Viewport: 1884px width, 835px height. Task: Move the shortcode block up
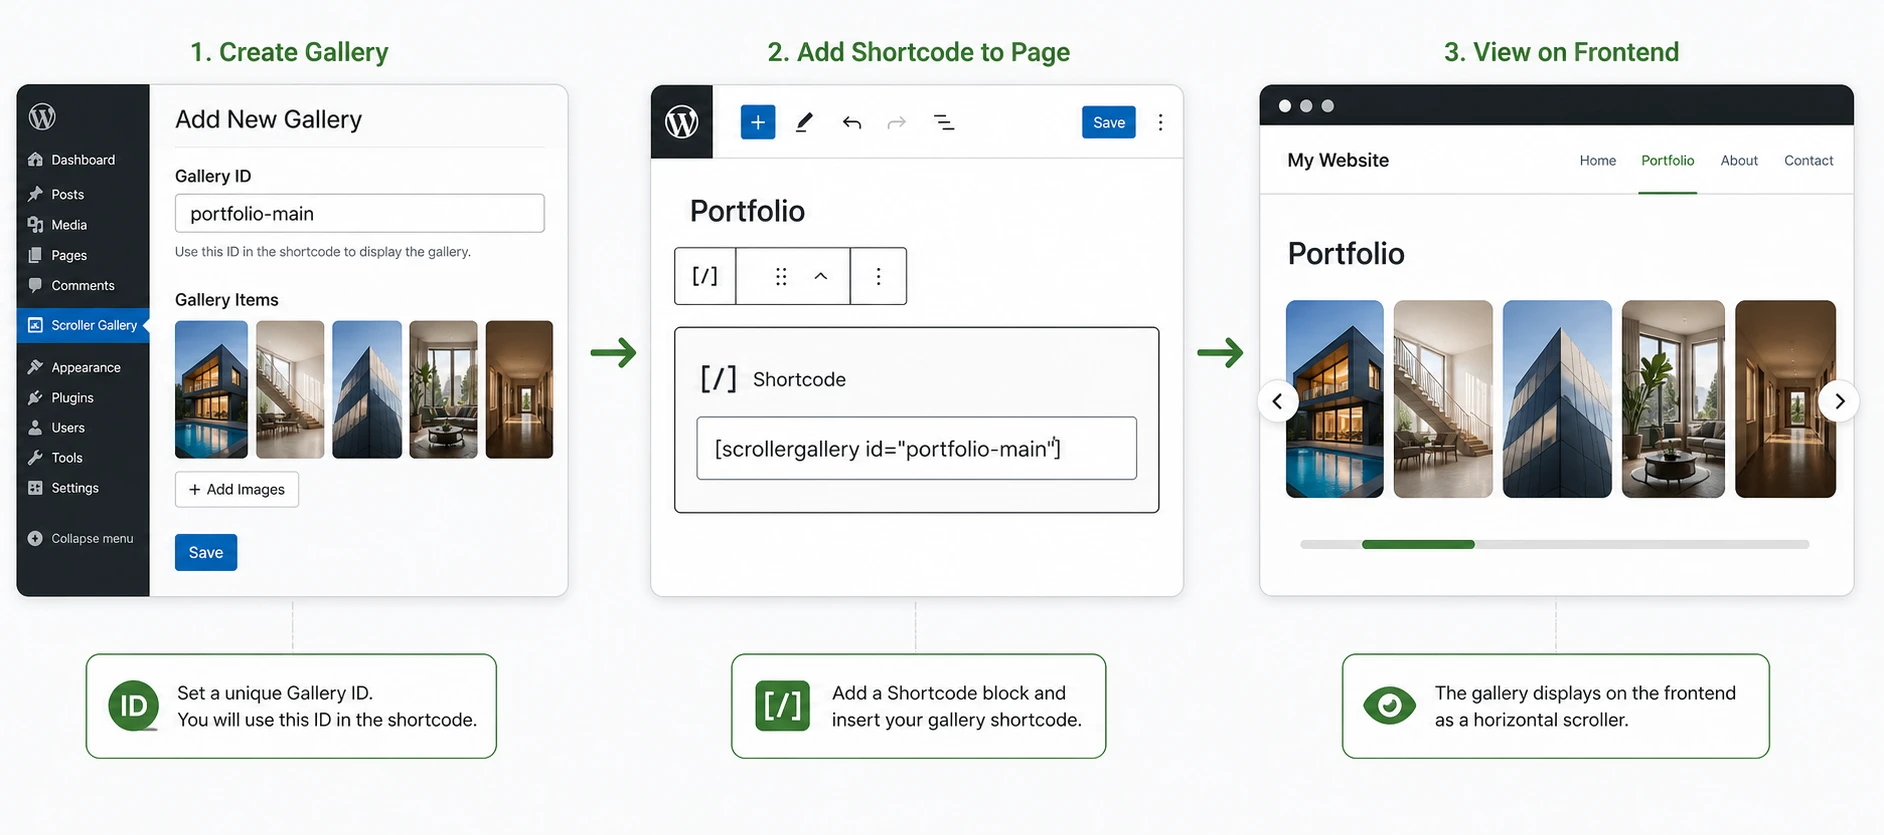pyautogui.click(x=821, y=276)
